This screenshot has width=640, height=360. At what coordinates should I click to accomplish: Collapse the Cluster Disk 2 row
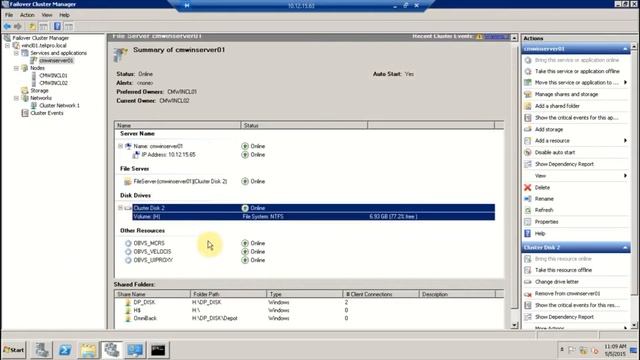(x=120, y=208)
